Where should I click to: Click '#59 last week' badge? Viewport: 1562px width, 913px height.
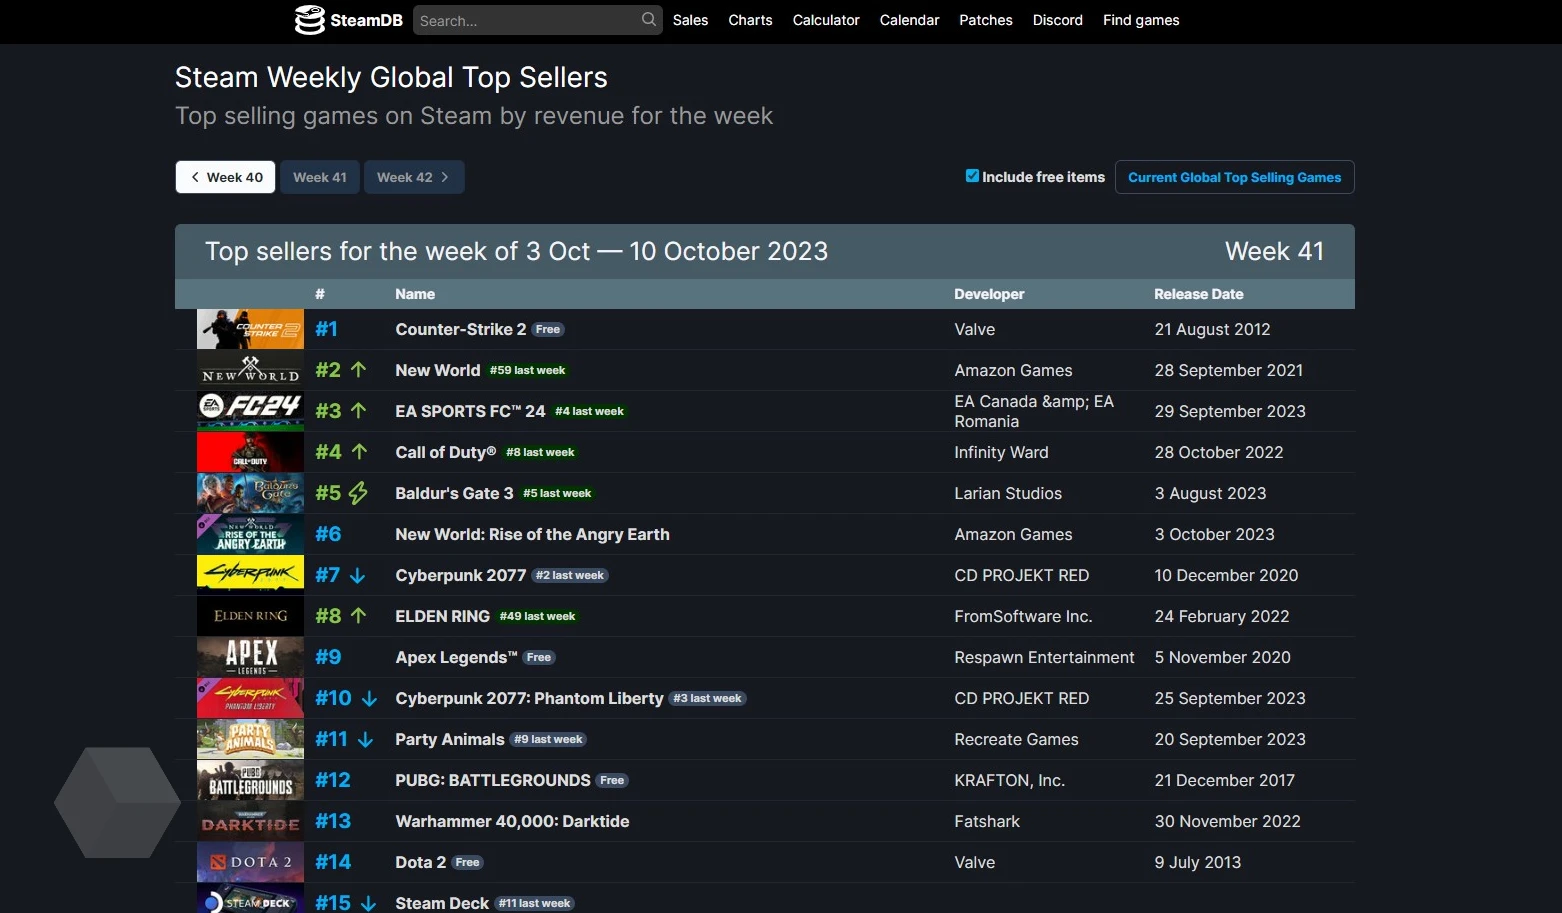point(528,370)
